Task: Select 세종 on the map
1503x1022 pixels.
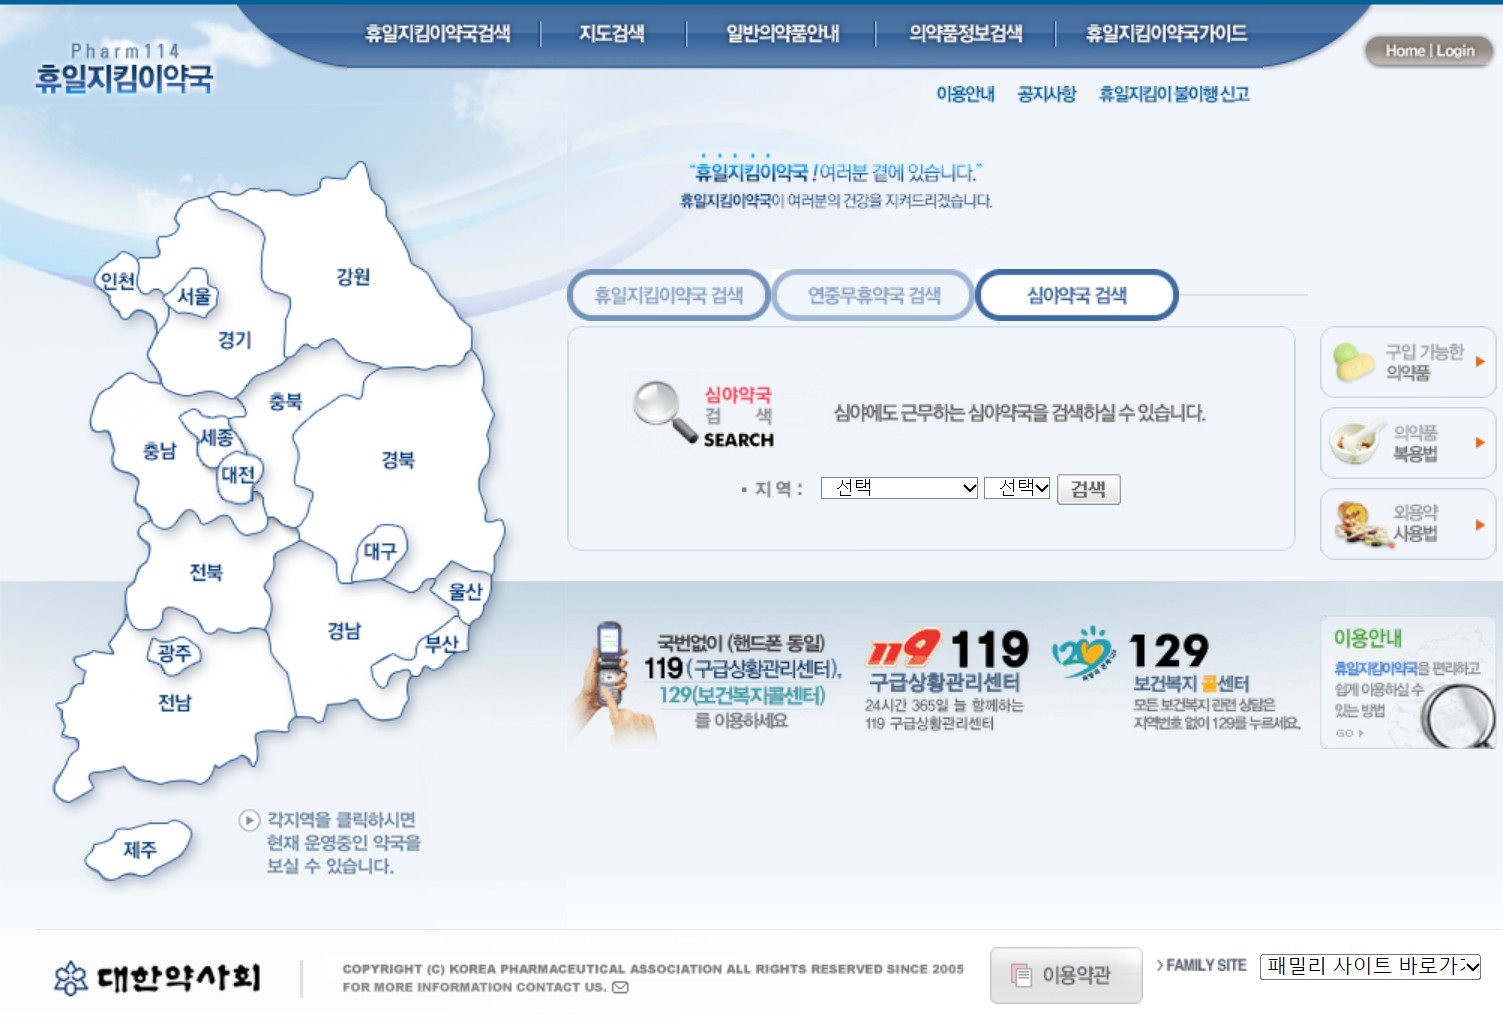Action: pos(216,438)
